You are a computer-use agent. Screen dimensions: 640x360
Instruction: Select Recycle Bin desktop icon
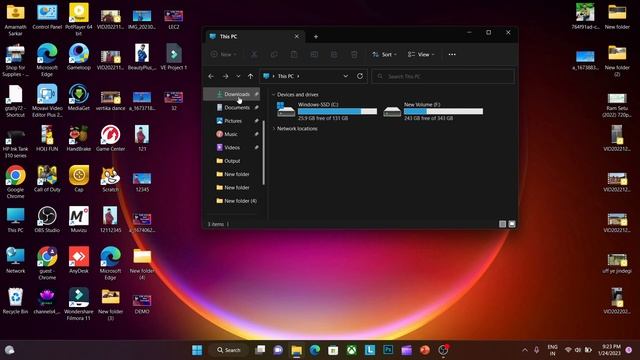(16, 300)
